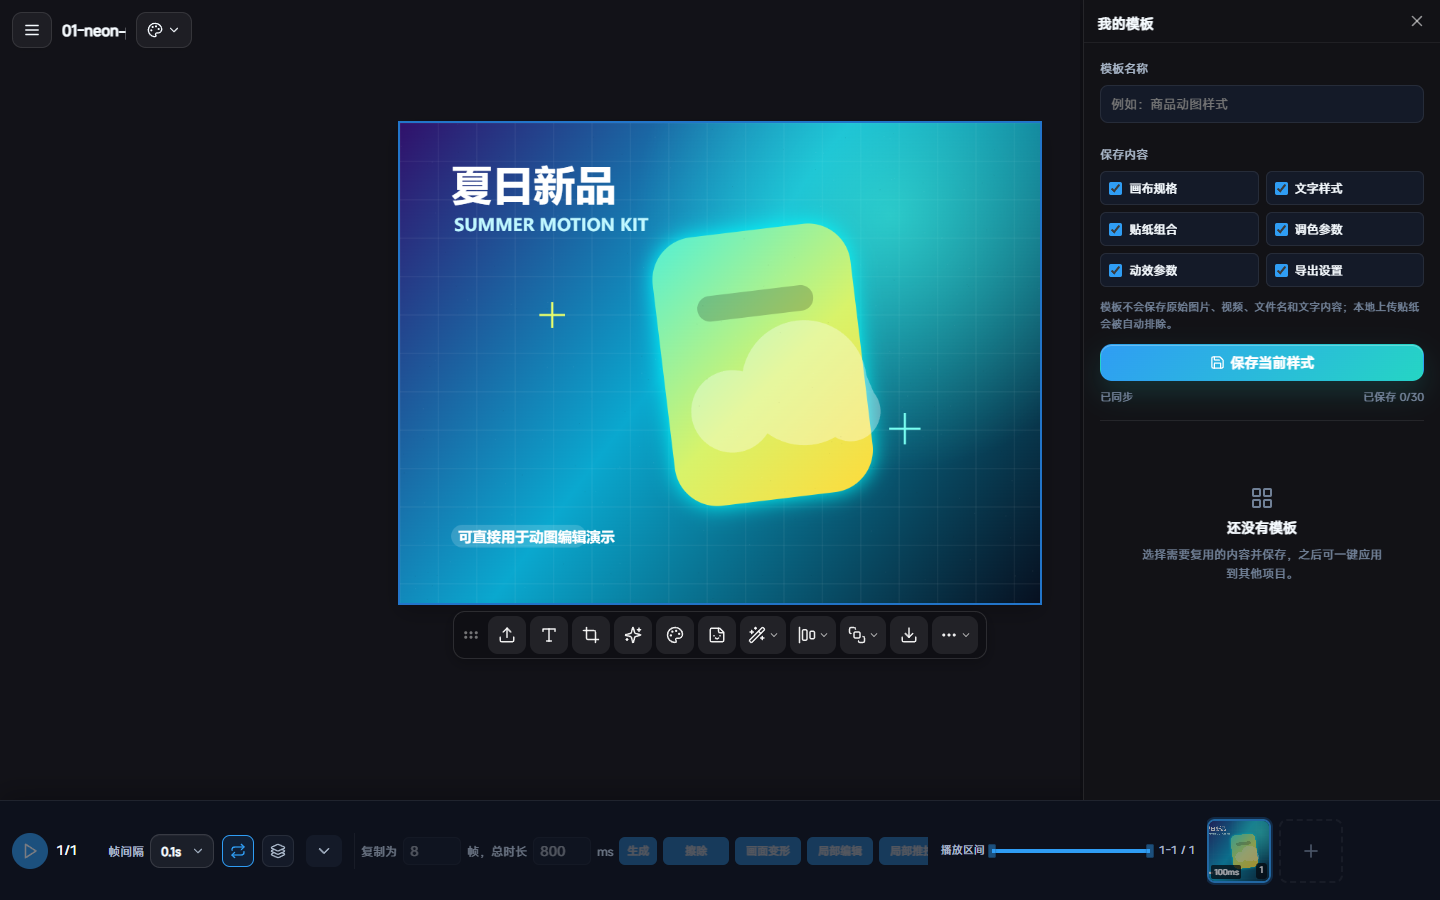Image resolution: width=1440 pixels, height=900 pixels.
Task: Select the Crop tool
Action: [591, 635]
